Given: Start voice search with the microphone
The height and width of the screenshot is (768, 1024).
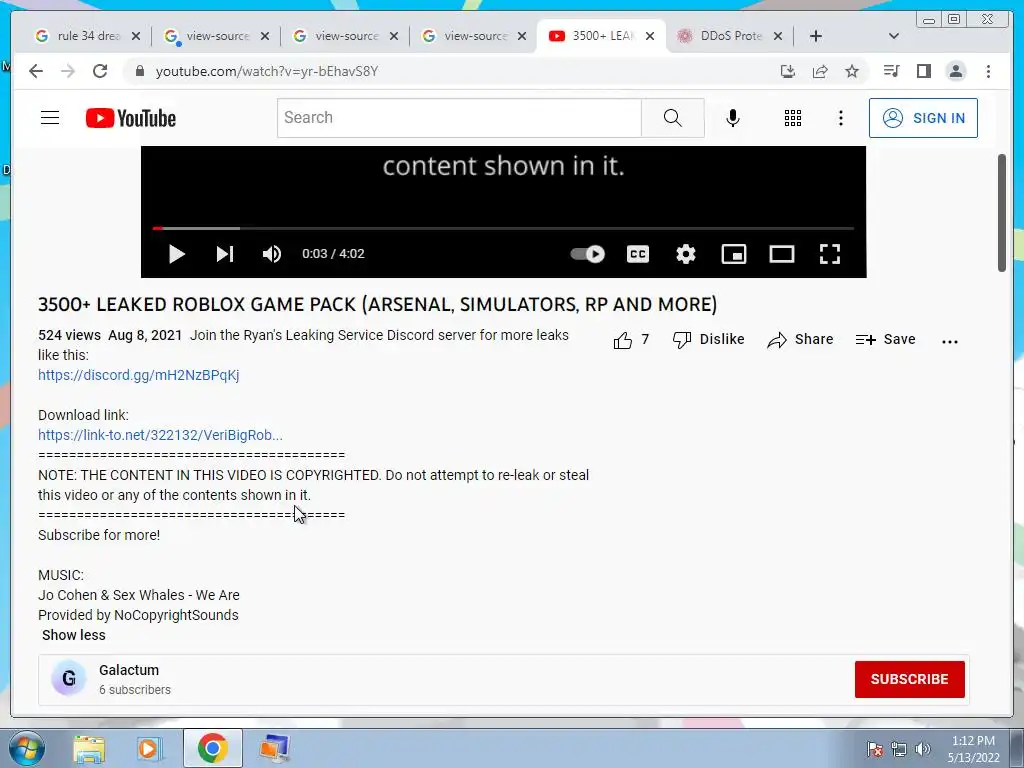Looking at the screenshot, I should tap(733, 118).
